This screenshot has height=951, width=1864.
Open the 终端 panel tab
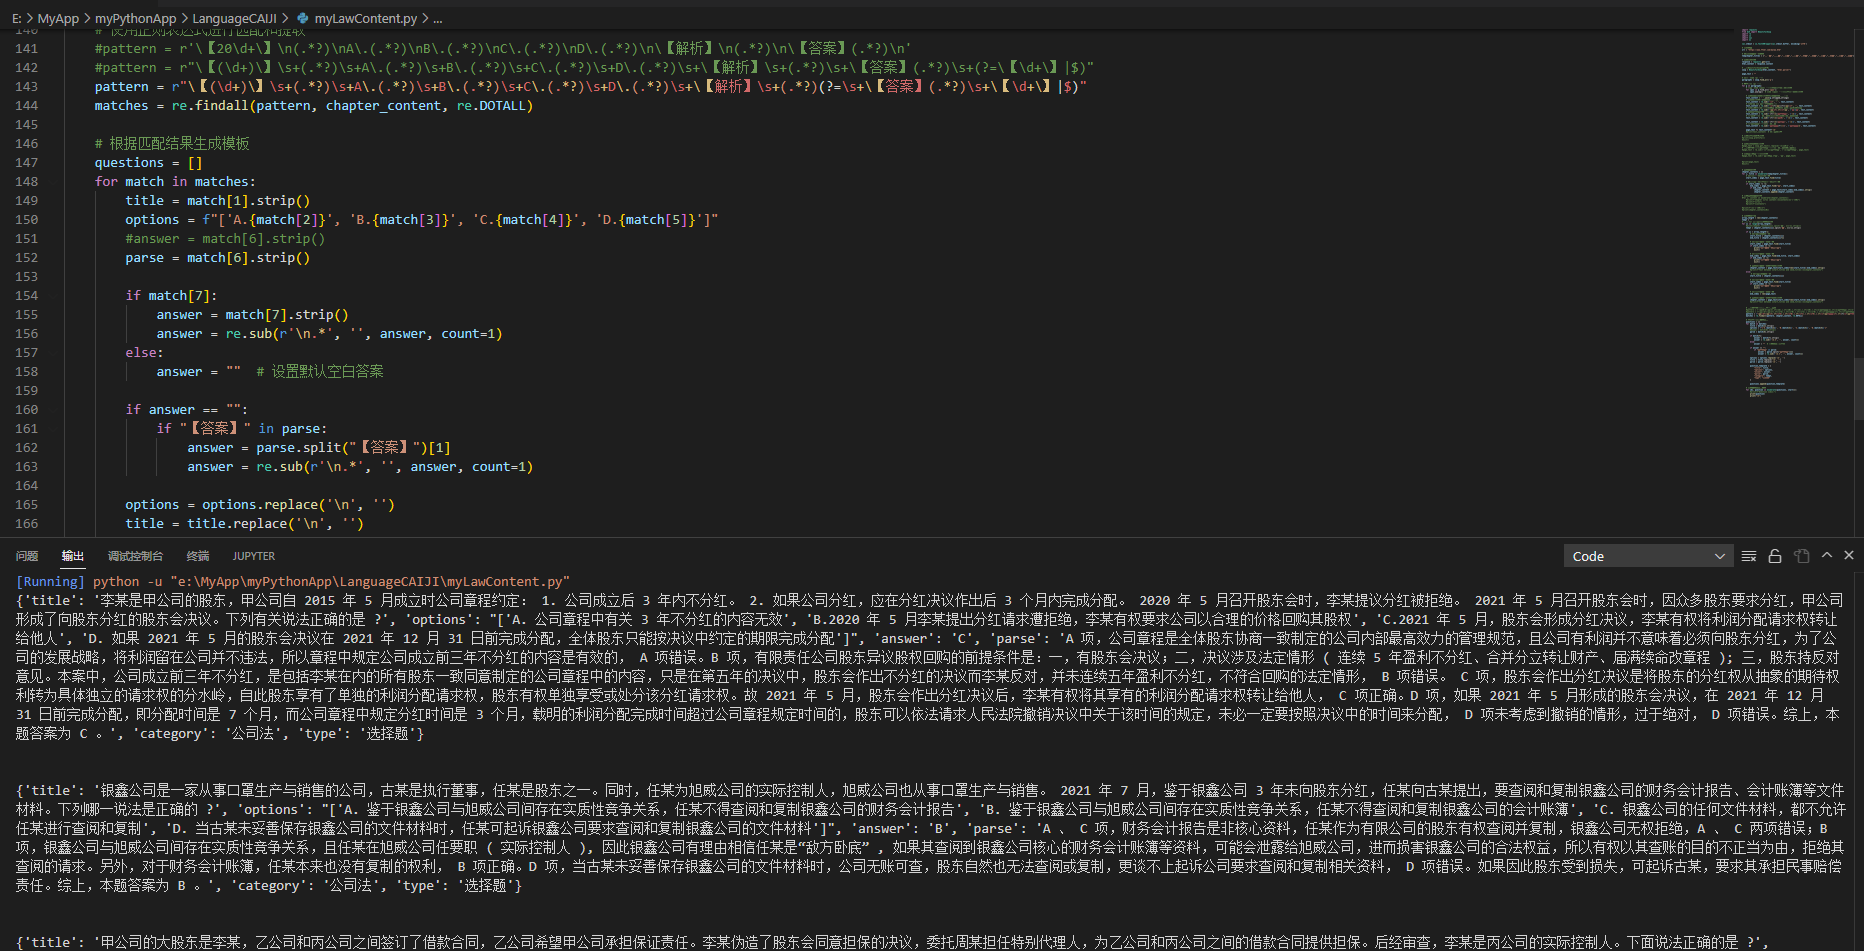pyautogui.click(x=198, y=556)
